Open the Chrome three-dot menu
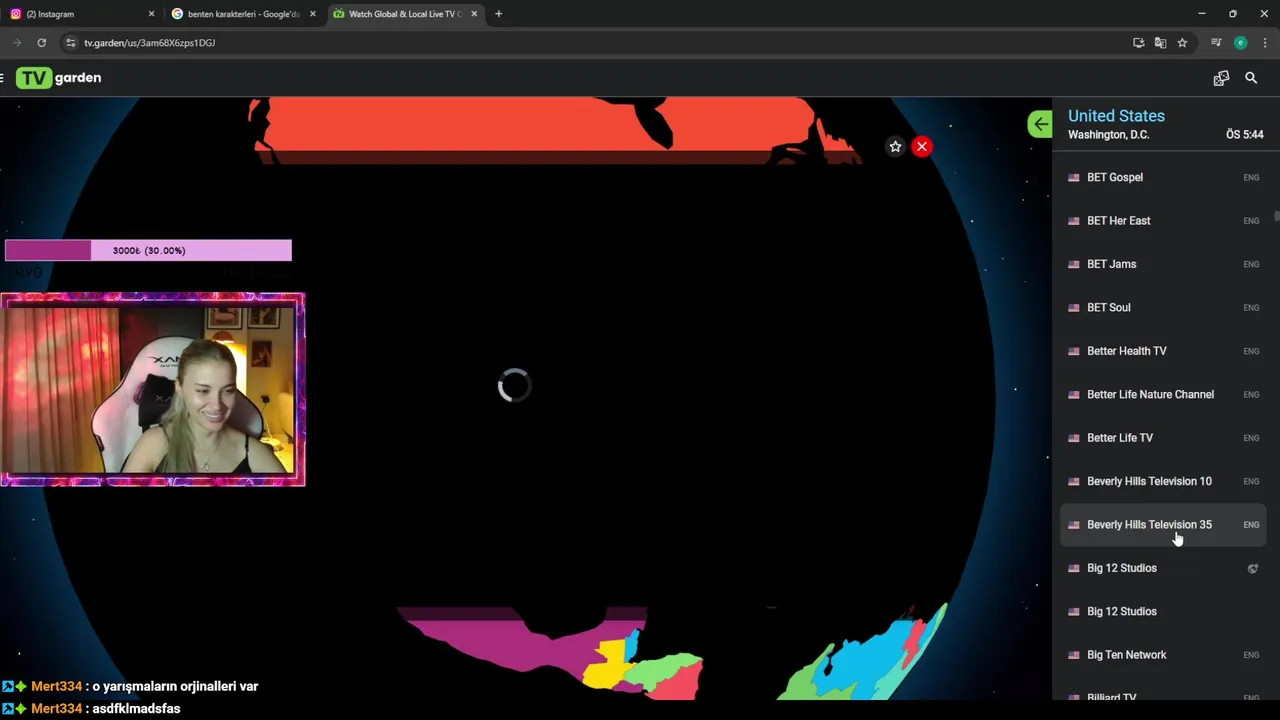Viewport: 1280px width, 720px height. (1265, 43)
